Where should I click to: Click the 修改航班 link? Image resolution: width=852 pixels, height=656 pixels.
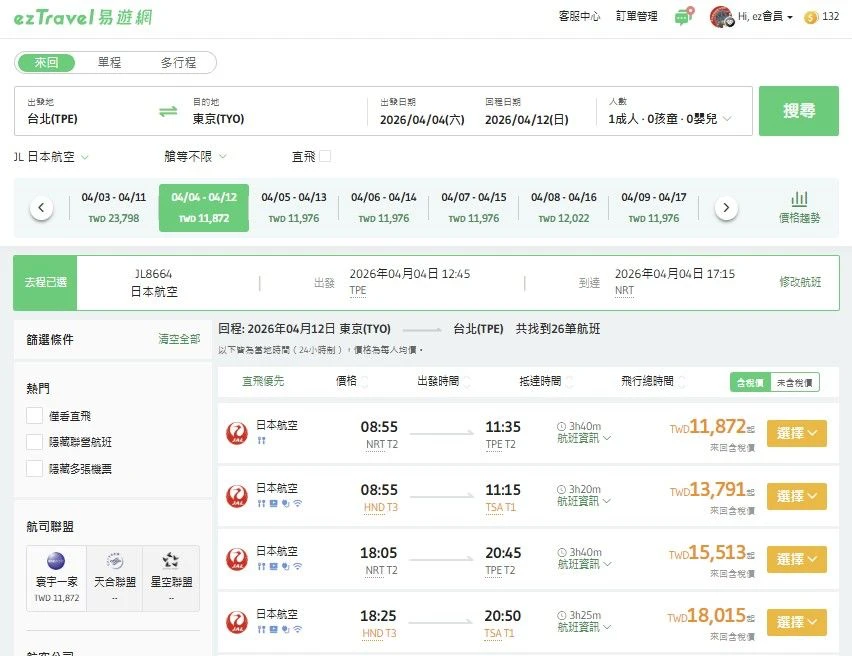(800, 282)
